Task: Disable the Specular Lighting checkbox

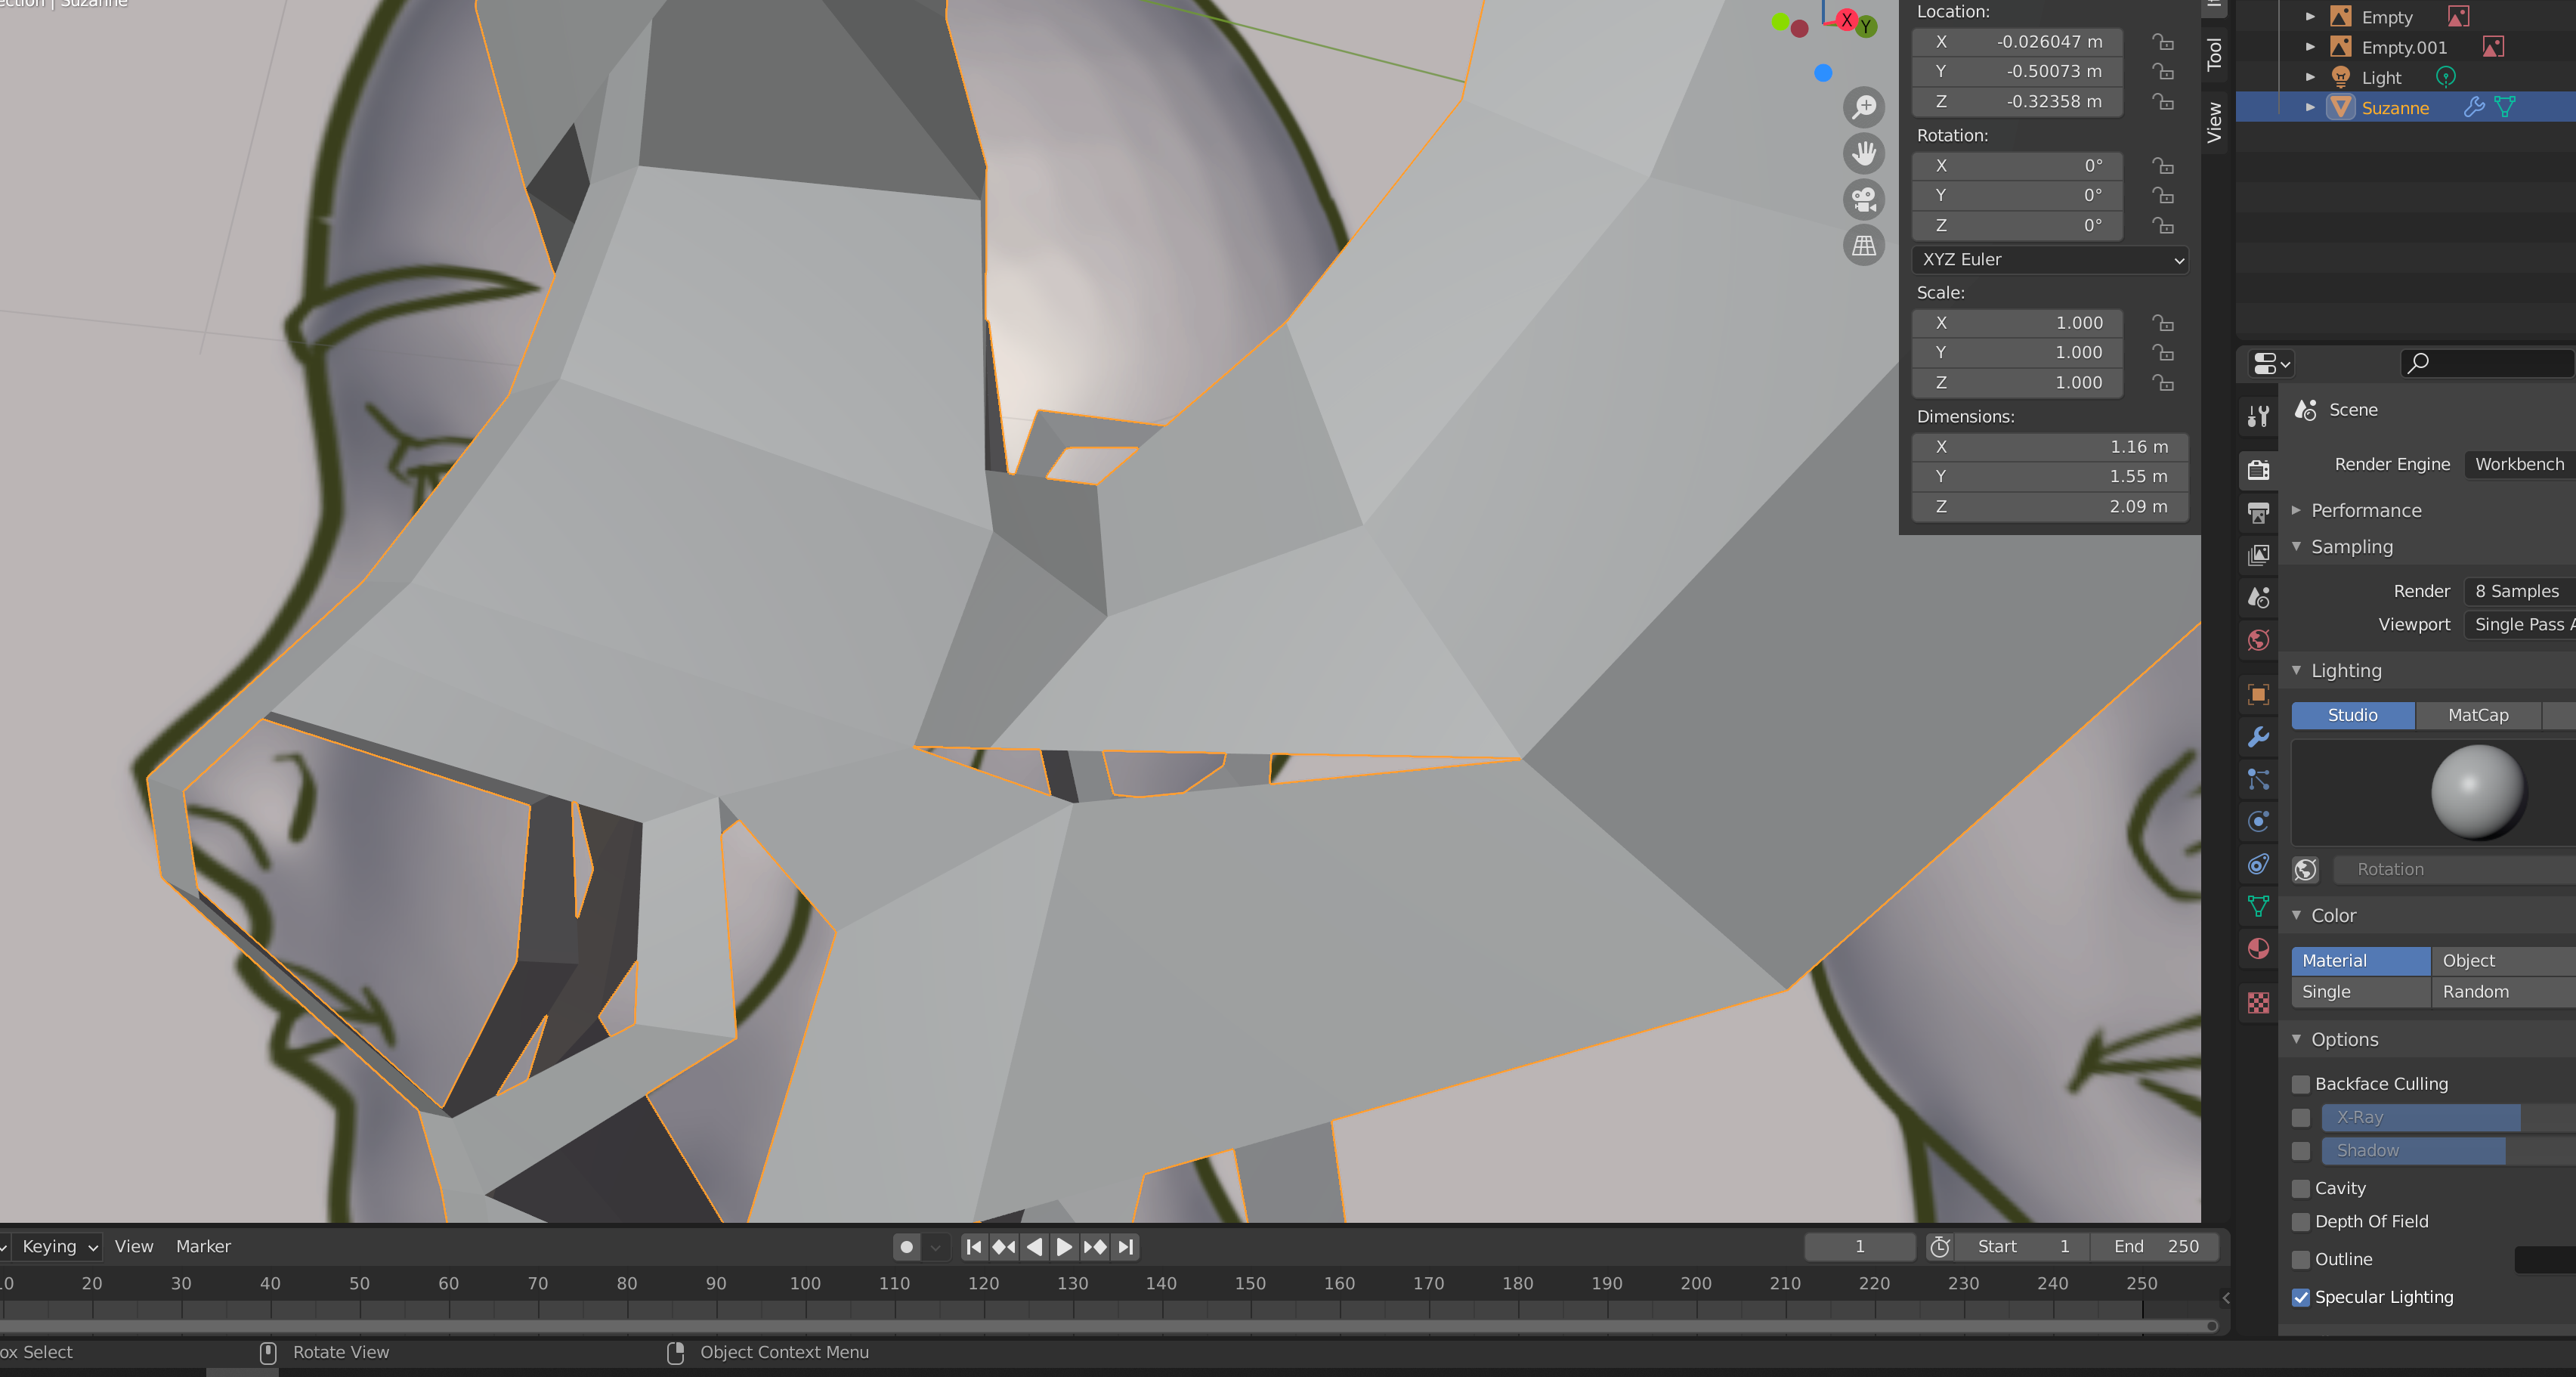Action: pyautogui.click(x=2301, y=1297)
